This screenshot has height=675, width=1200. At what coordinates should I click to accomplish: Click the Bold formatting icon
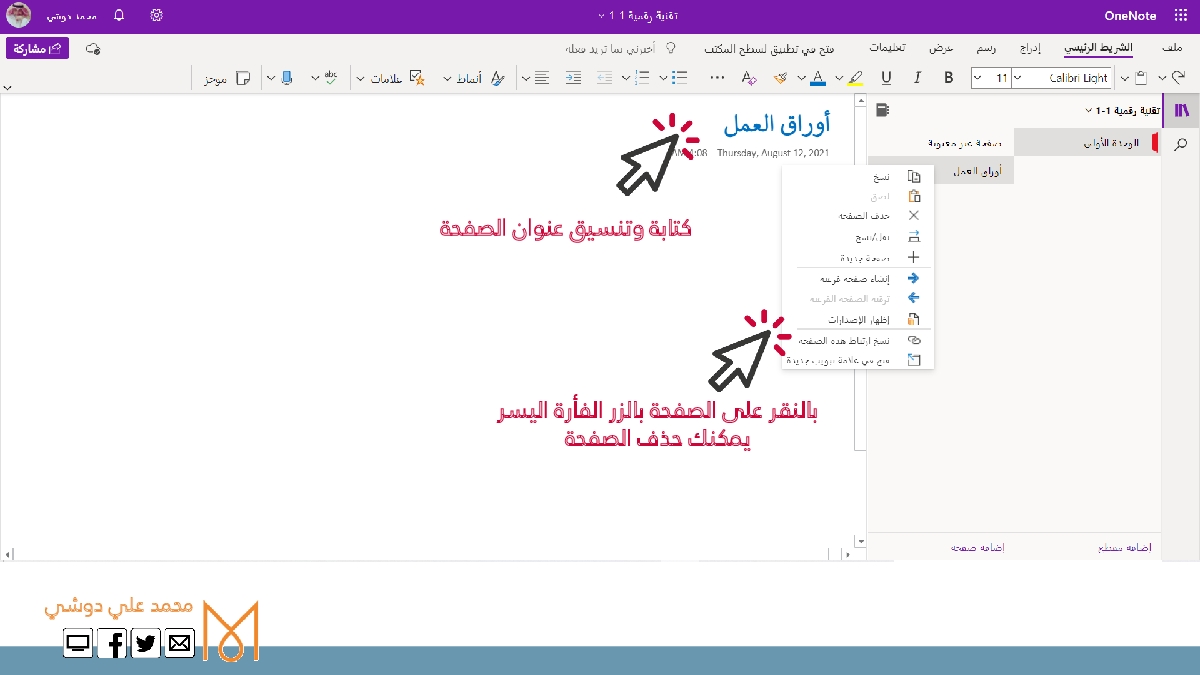(x=948, y=78)
